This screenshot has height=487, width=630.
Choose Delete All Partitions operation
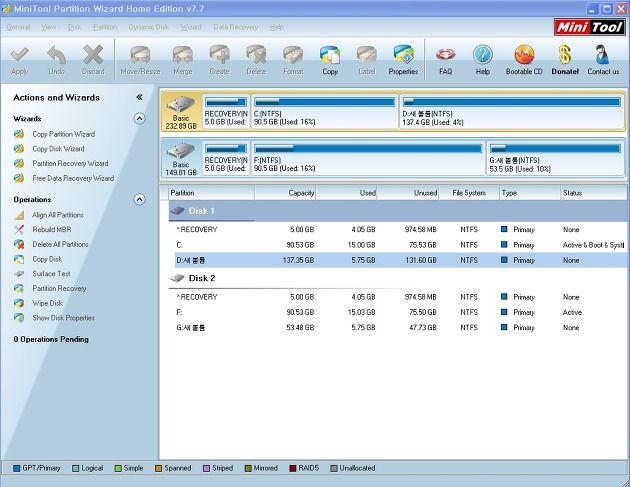[60, 244]
